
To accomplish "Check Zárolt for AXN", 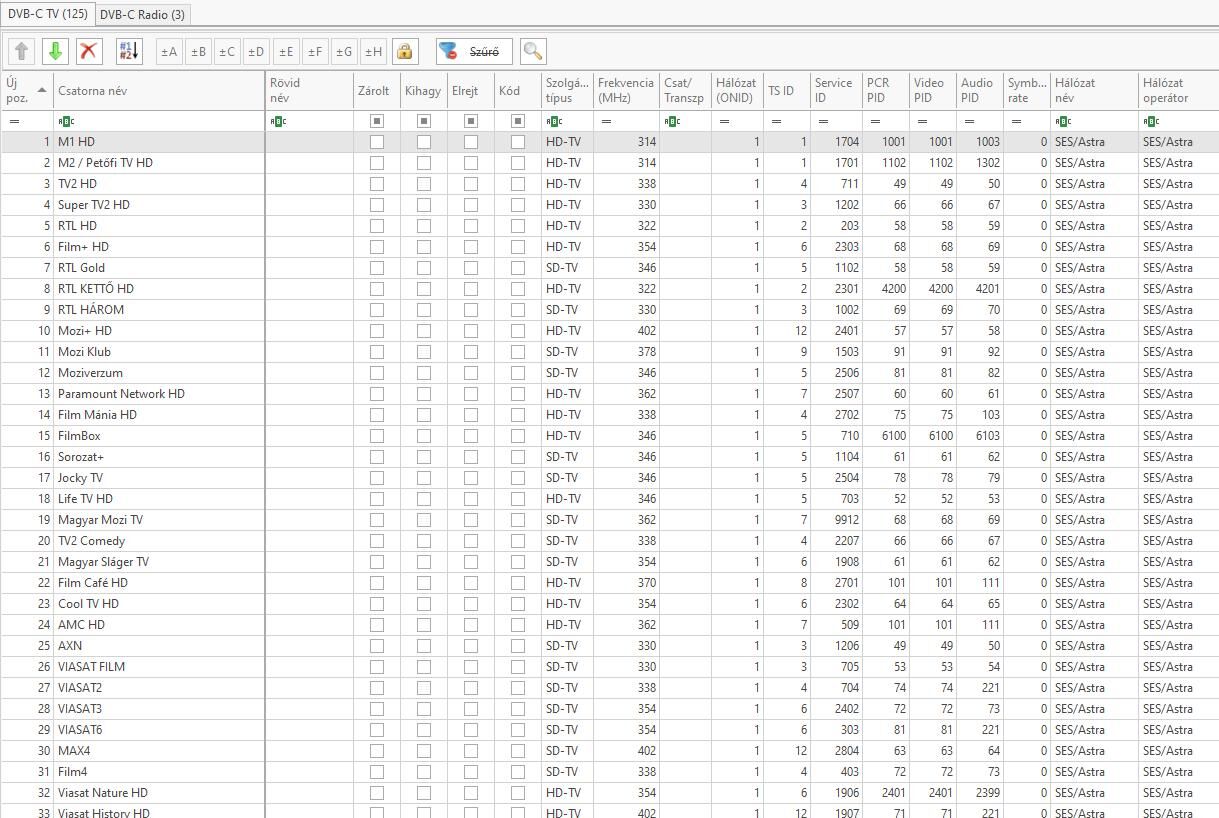I will [x=377, y=646].
